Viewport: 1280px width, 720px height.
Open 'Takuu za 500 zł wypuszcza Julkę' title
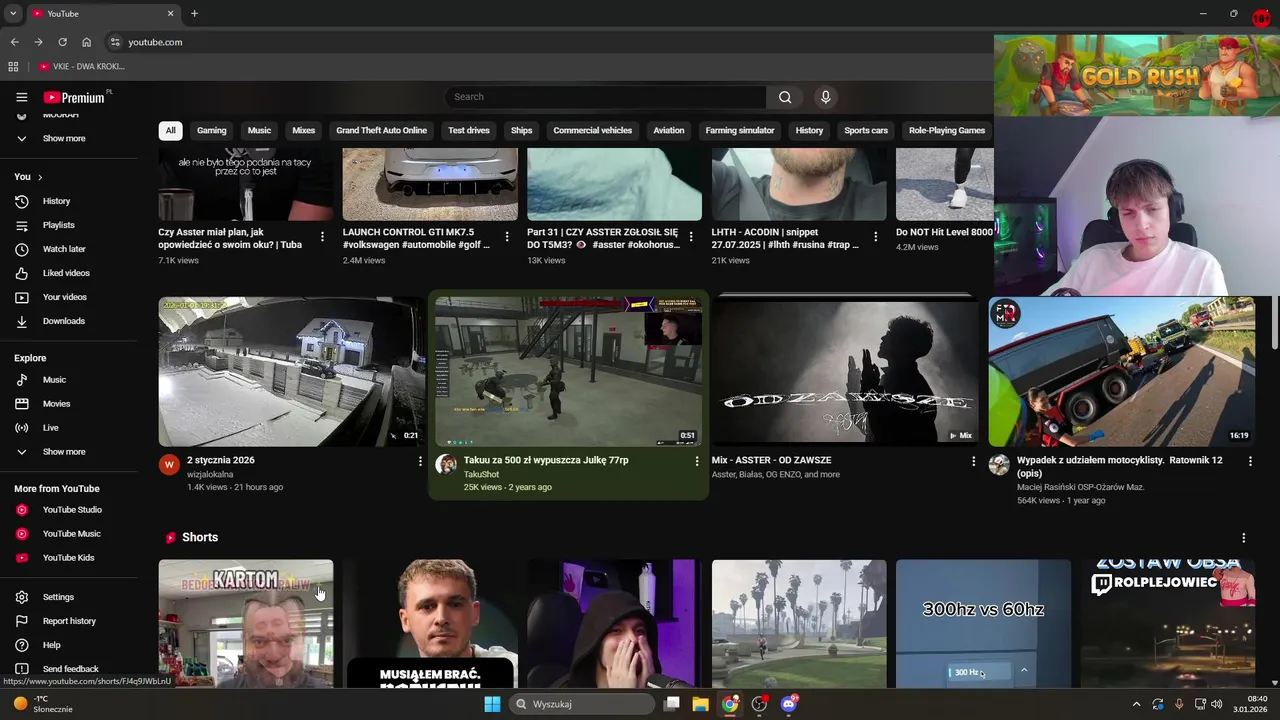coord(546,460)
